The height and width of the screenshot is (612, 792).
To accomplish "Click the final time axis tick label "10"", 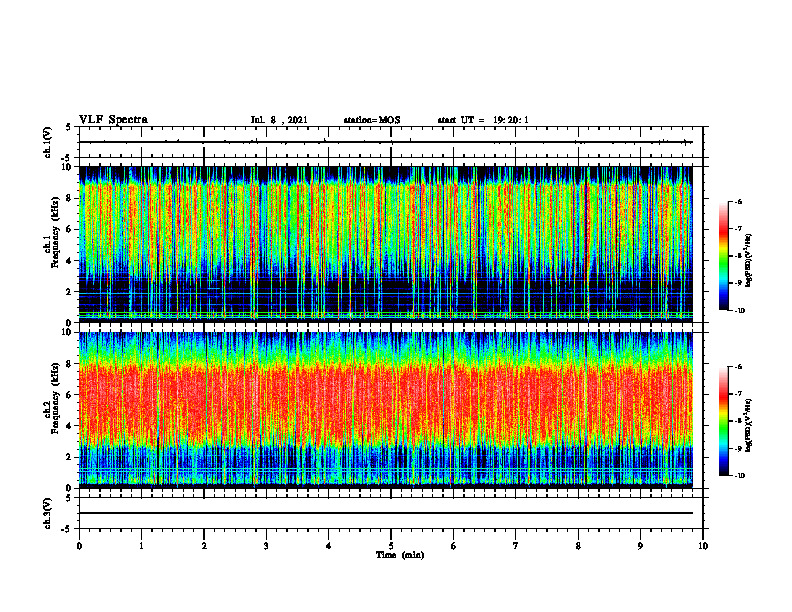I will coord(703,546).
